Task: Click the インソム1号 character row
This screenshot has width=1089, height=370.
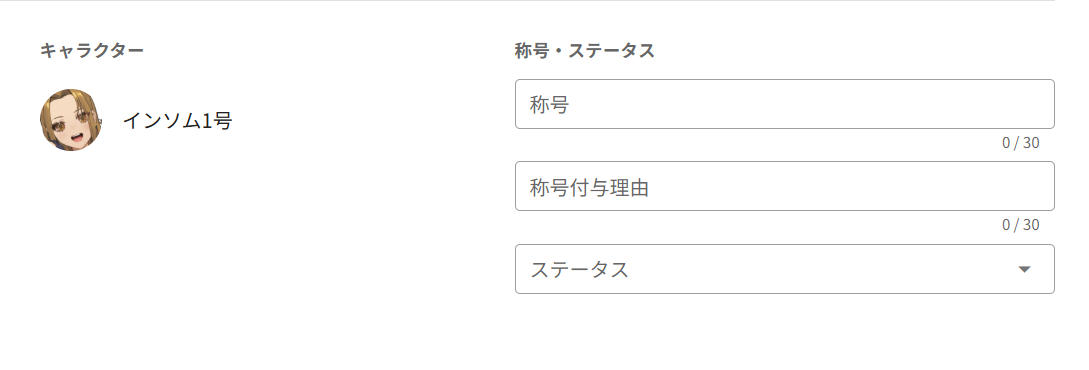Action: 136,120
